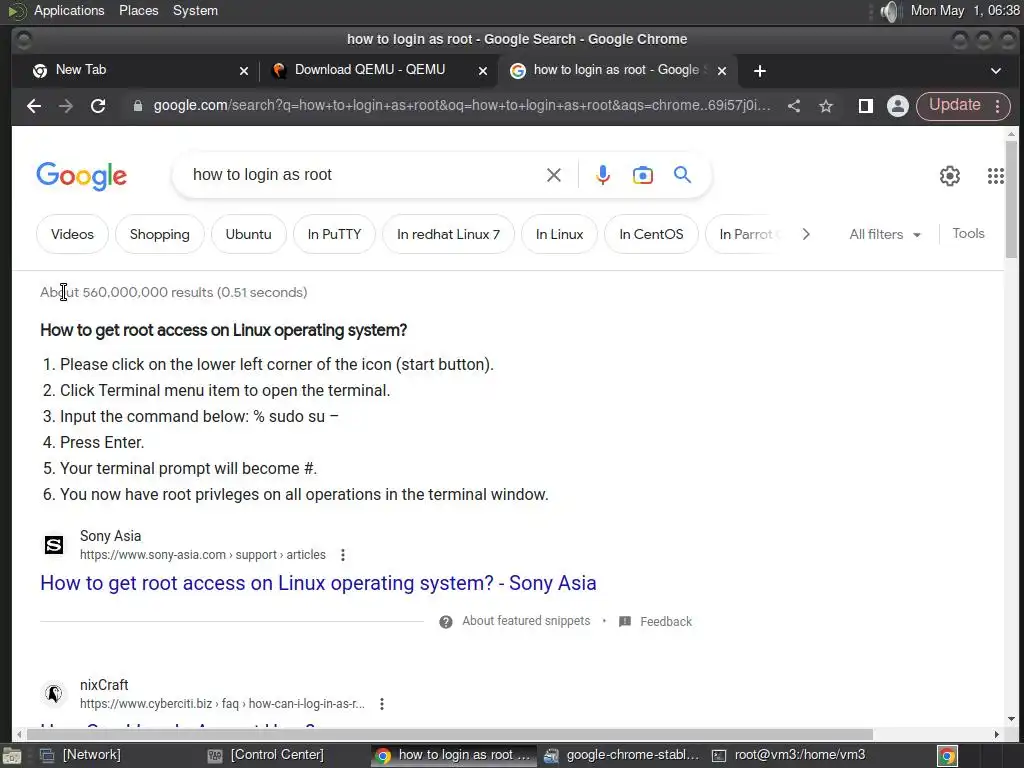Click Chrome icon in the bottom panel
The height and width of the screenshot is (768, 1024).
tap(947, 756)
